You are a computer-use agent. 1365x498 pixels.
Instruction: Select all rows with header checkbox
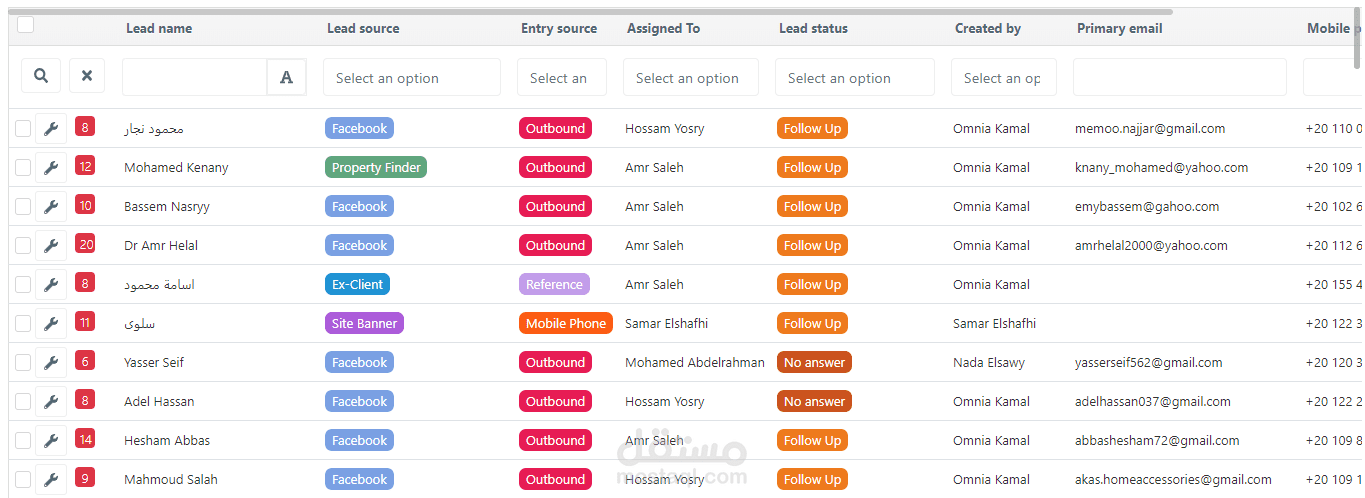[26, 25]
